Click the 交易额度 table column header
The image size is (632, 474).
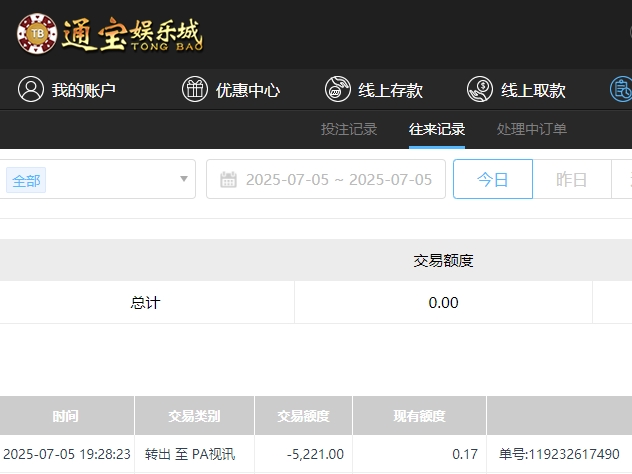click(304, 416)
